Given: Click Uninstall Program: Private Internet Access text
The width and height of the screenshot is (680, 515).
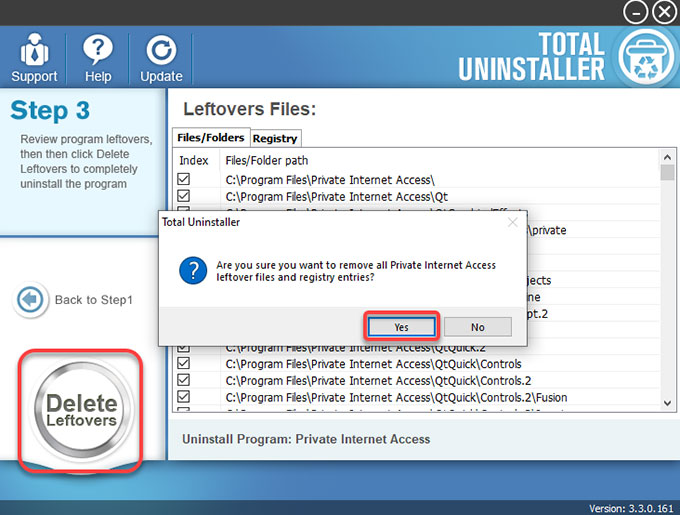Looking at the screenshot, I should pyautogui.click(x=306, y=439).
